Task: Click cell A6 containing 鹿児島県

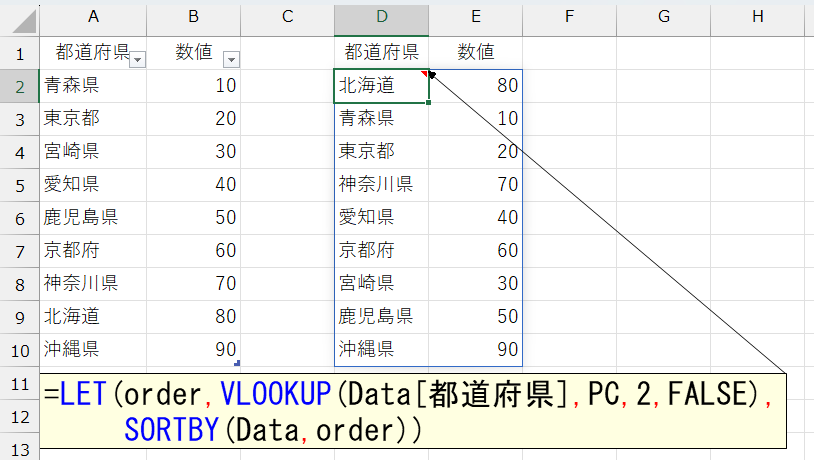Action: click(93, 218)
